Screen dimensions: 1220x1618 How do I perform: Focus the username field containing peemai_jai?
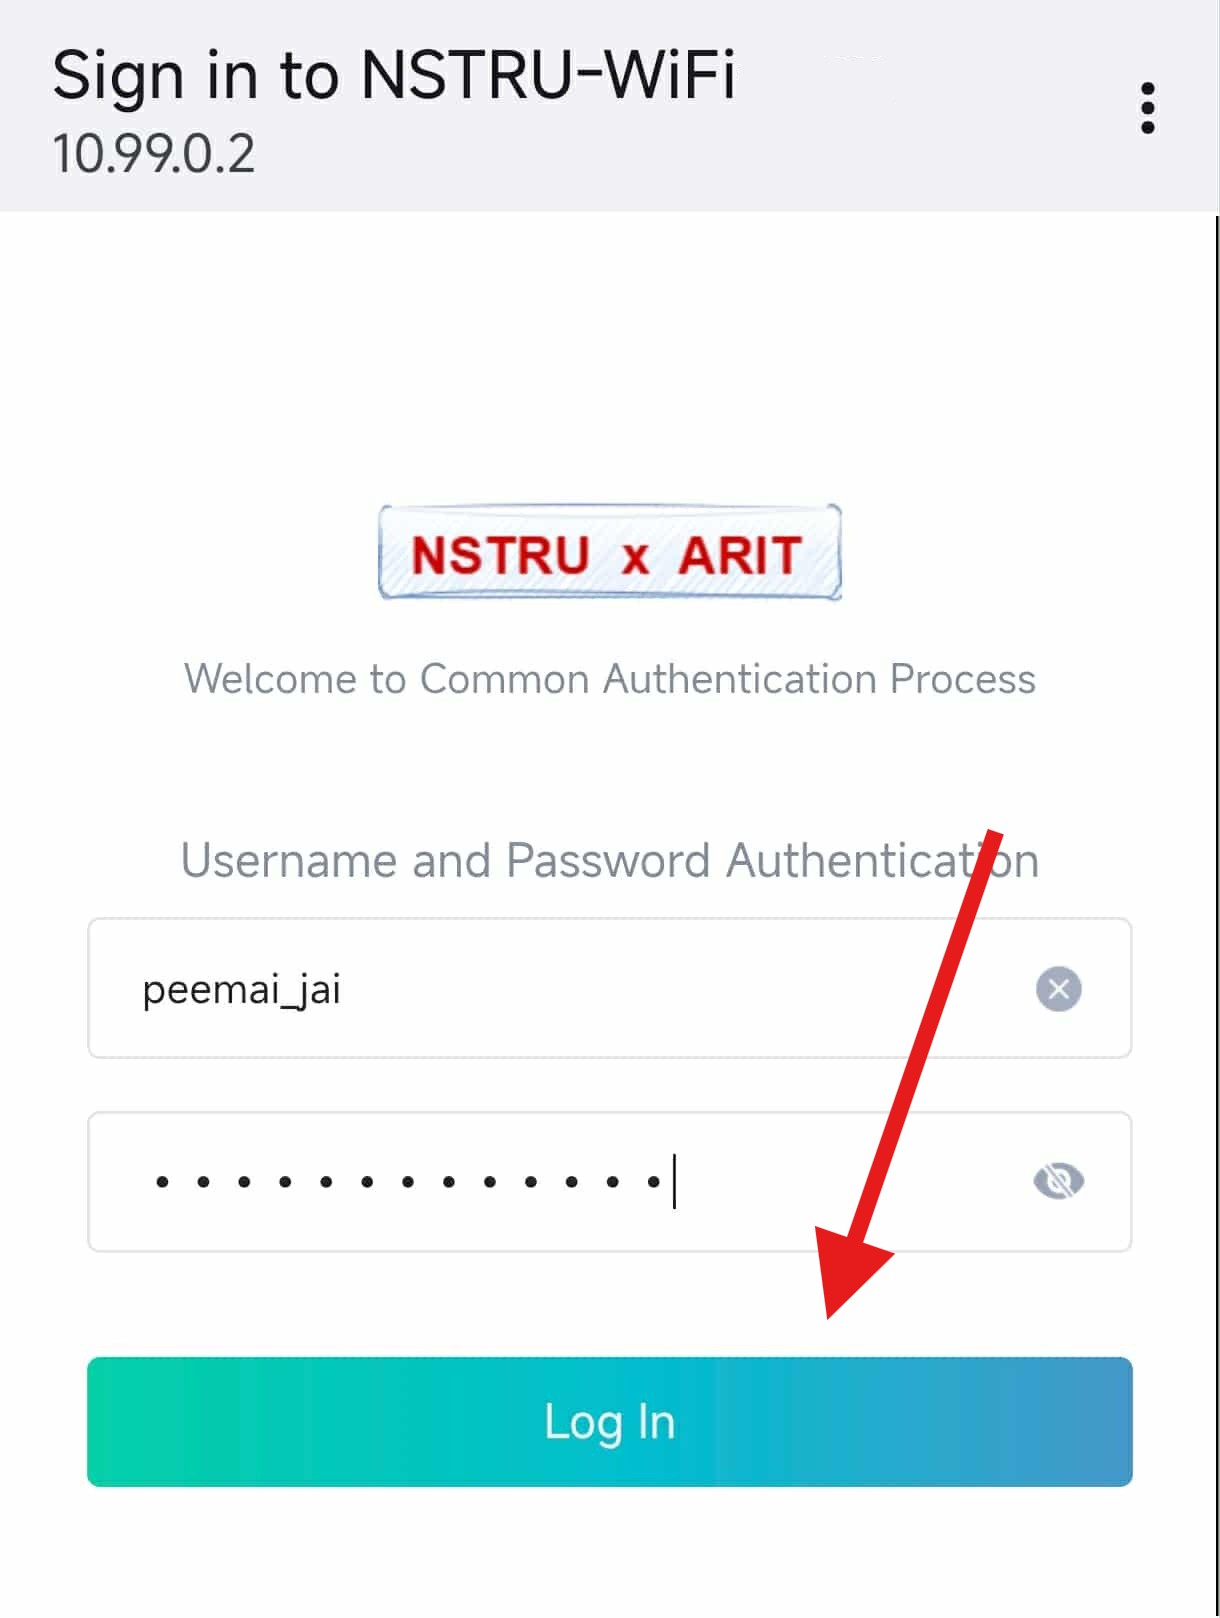(609, 988)
